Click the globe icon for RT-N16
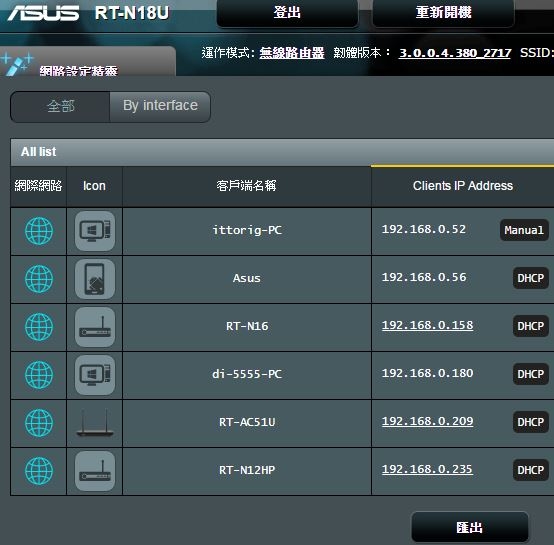Screen dimensions: 554x545 pyautogui.click(x=39, y=327)
